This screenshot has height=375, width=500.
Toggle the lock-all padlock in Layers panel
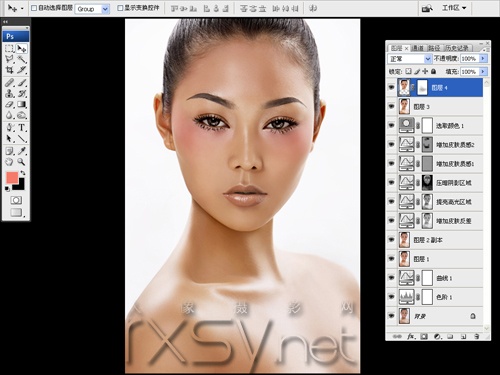click(x=433, y=71)
